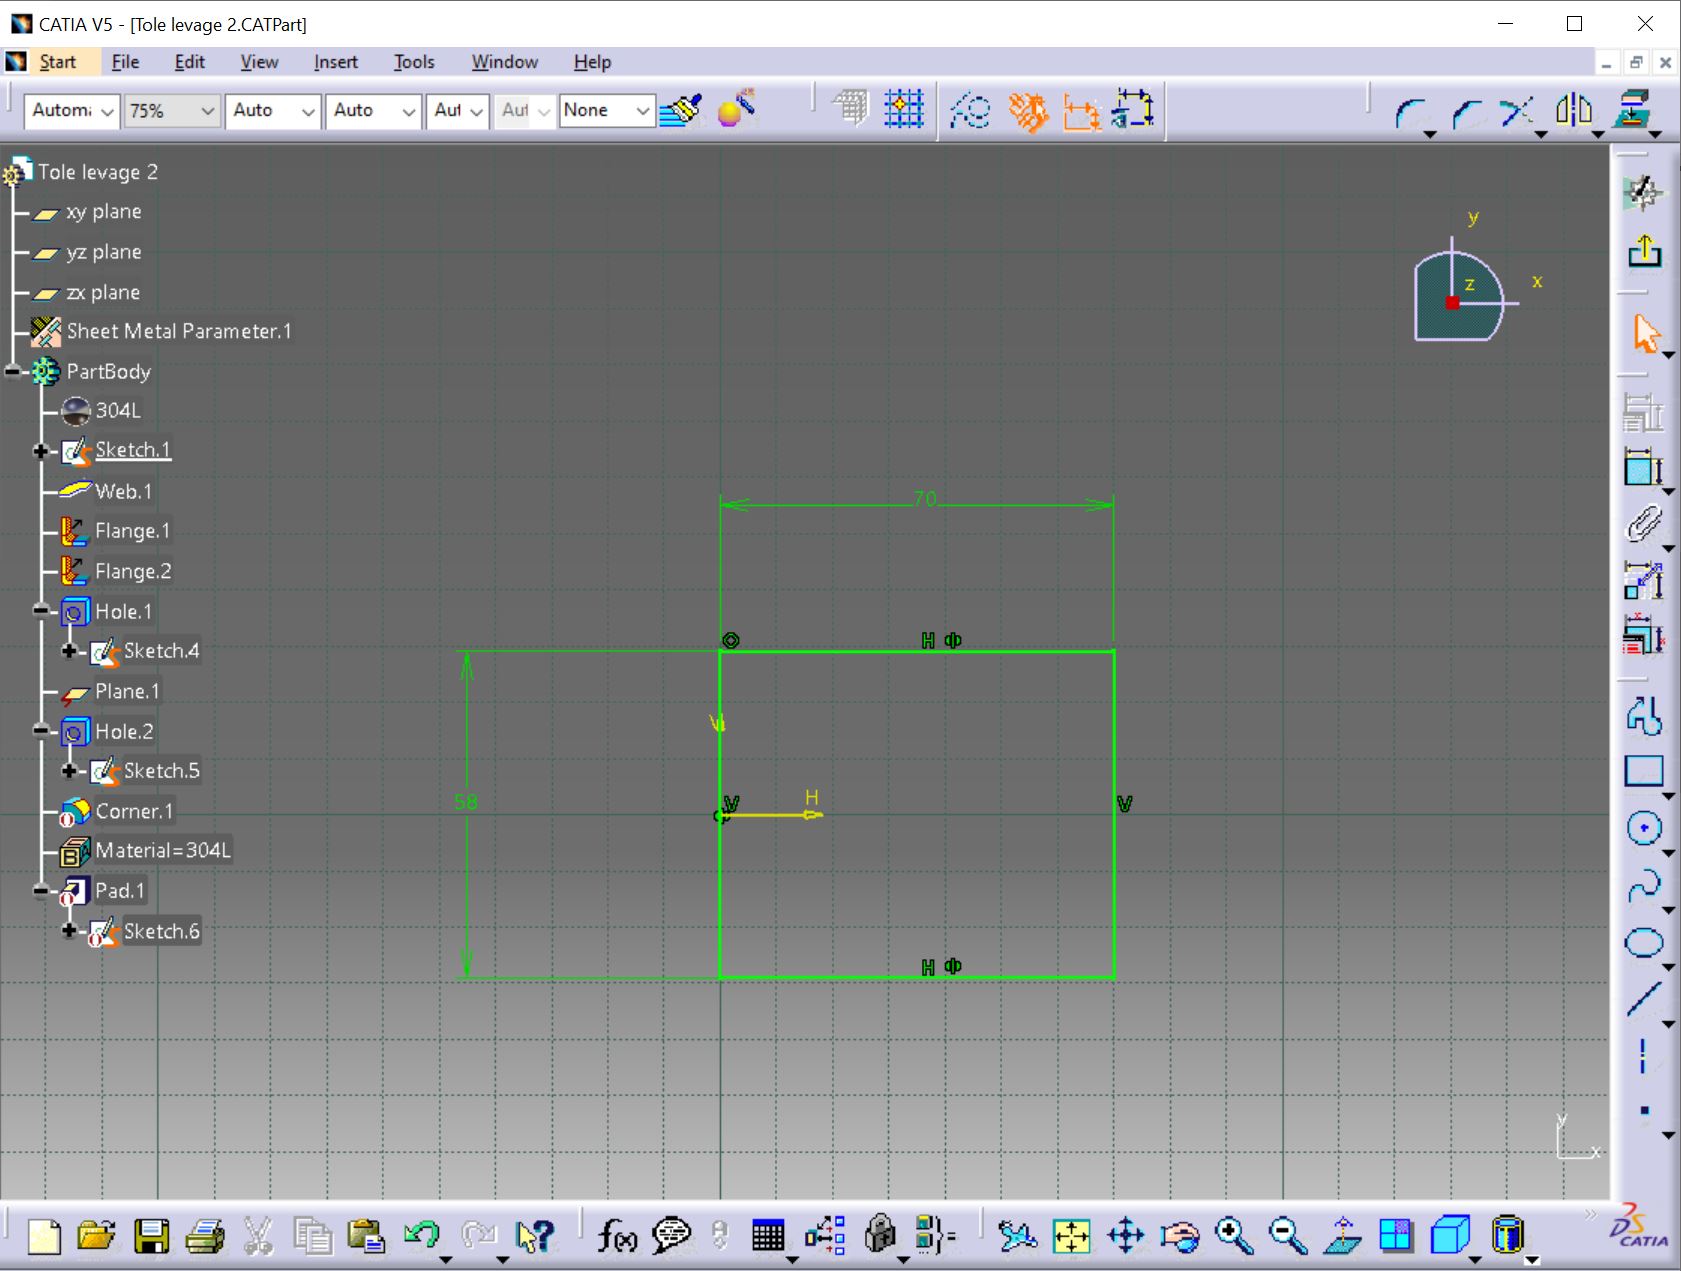Click the Open file folder icon
This screenshot has width=1681, height=1271.
96,1236
